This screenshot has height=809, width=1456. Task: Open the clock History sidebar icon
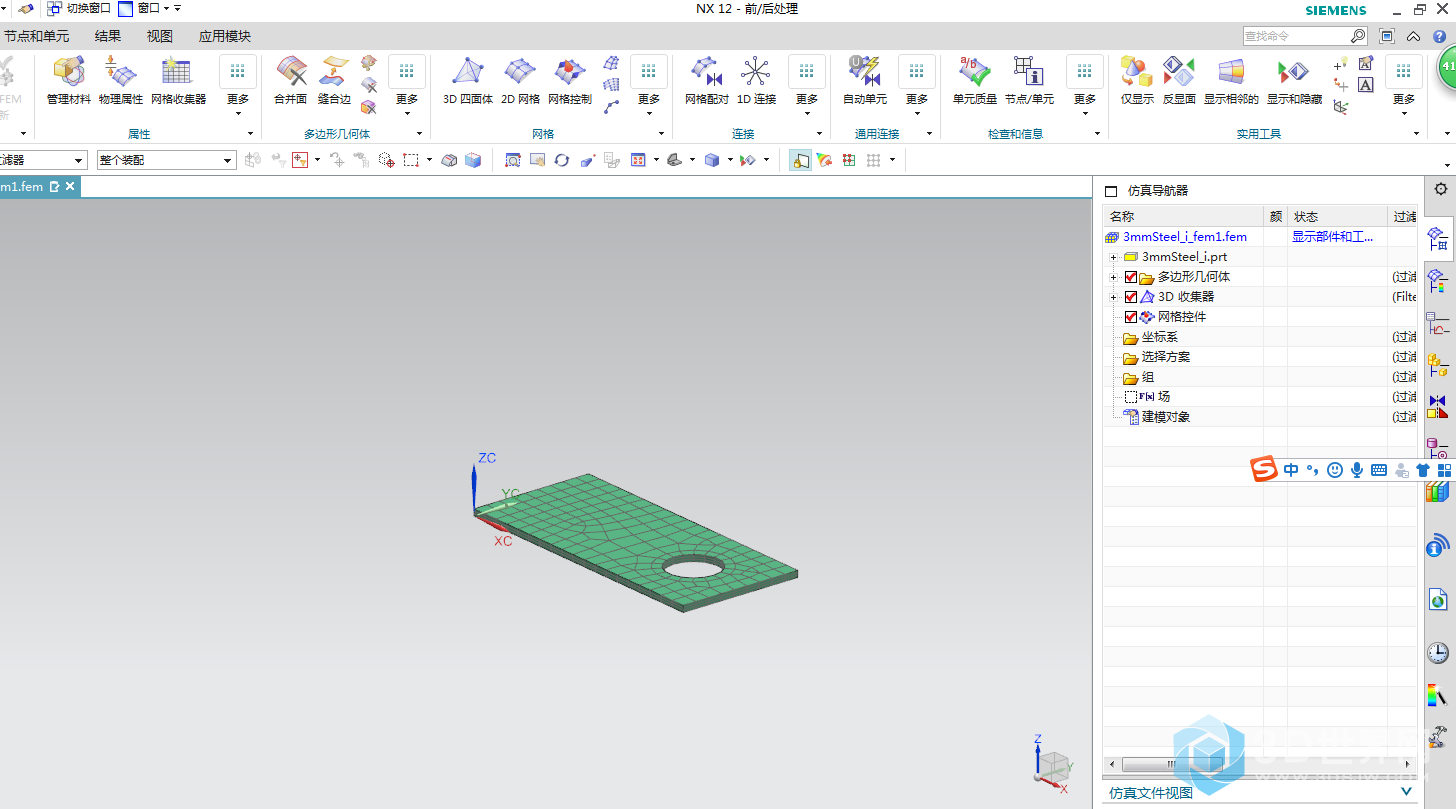click(x=1438, y=653)
